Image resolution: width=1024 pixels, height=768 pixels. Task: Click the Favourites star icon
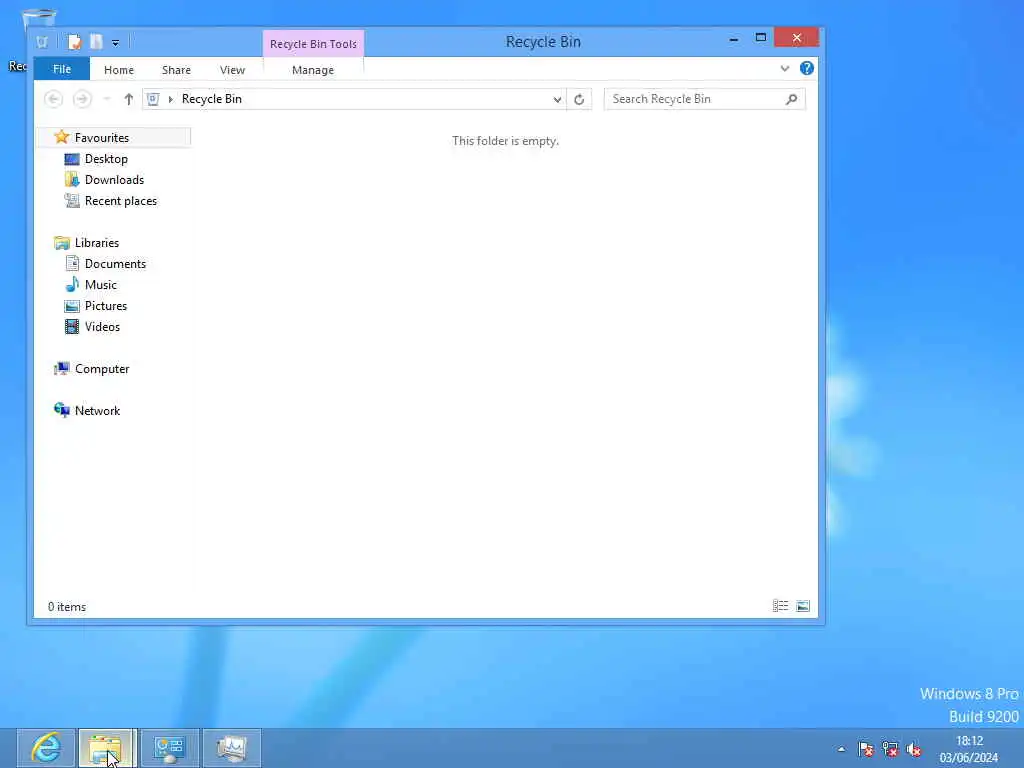(62, 137)
